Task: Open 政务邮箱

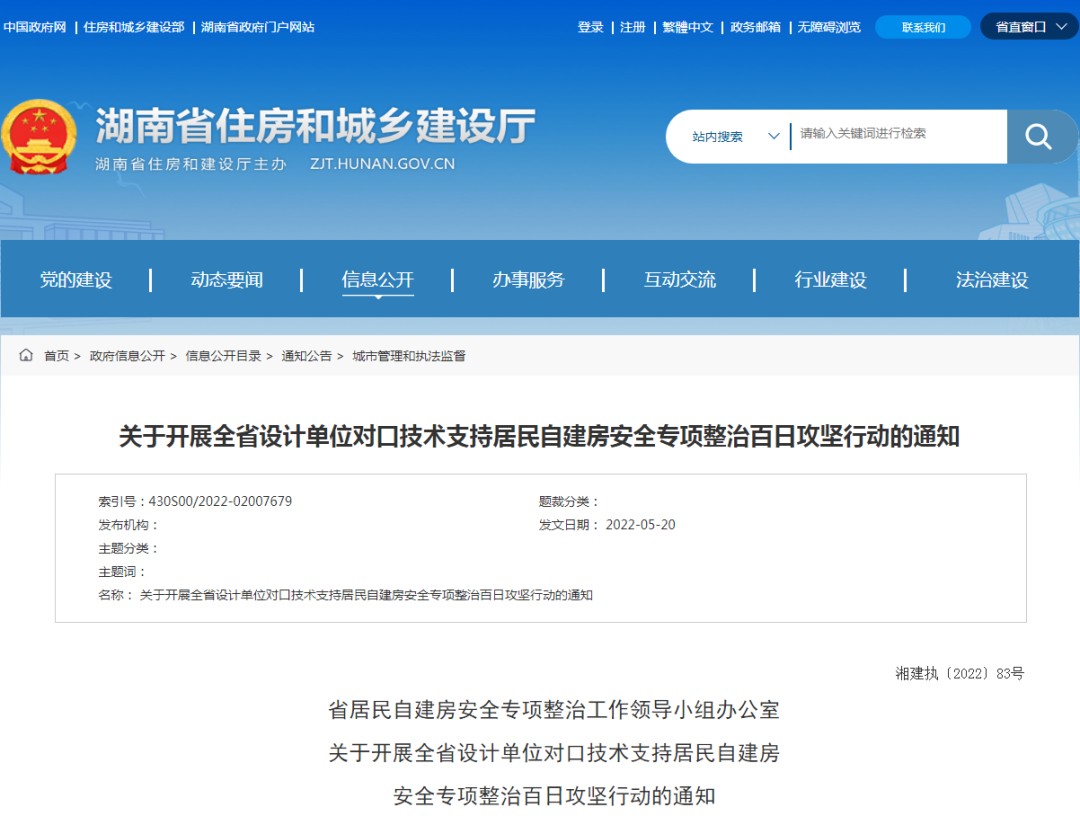Action: [755, 27]
